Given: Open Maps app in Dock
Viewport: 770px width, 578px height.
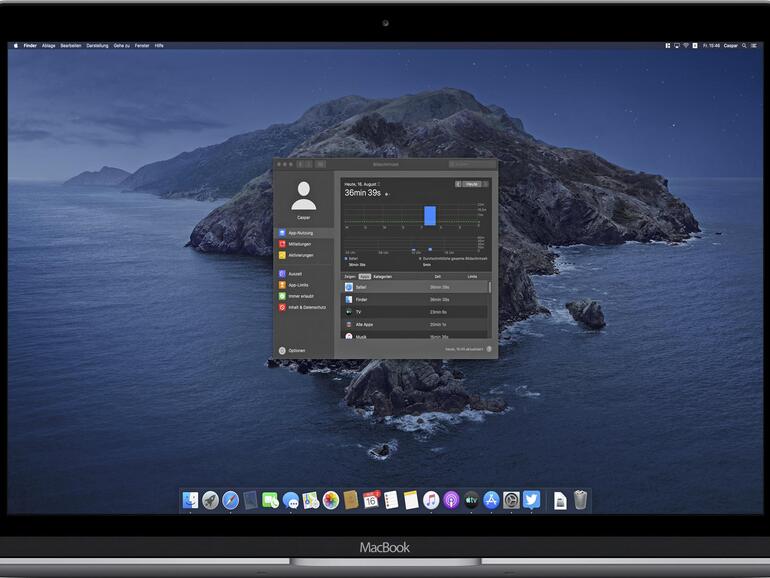Looking at the screenshot, I should [x=311, y=500].
